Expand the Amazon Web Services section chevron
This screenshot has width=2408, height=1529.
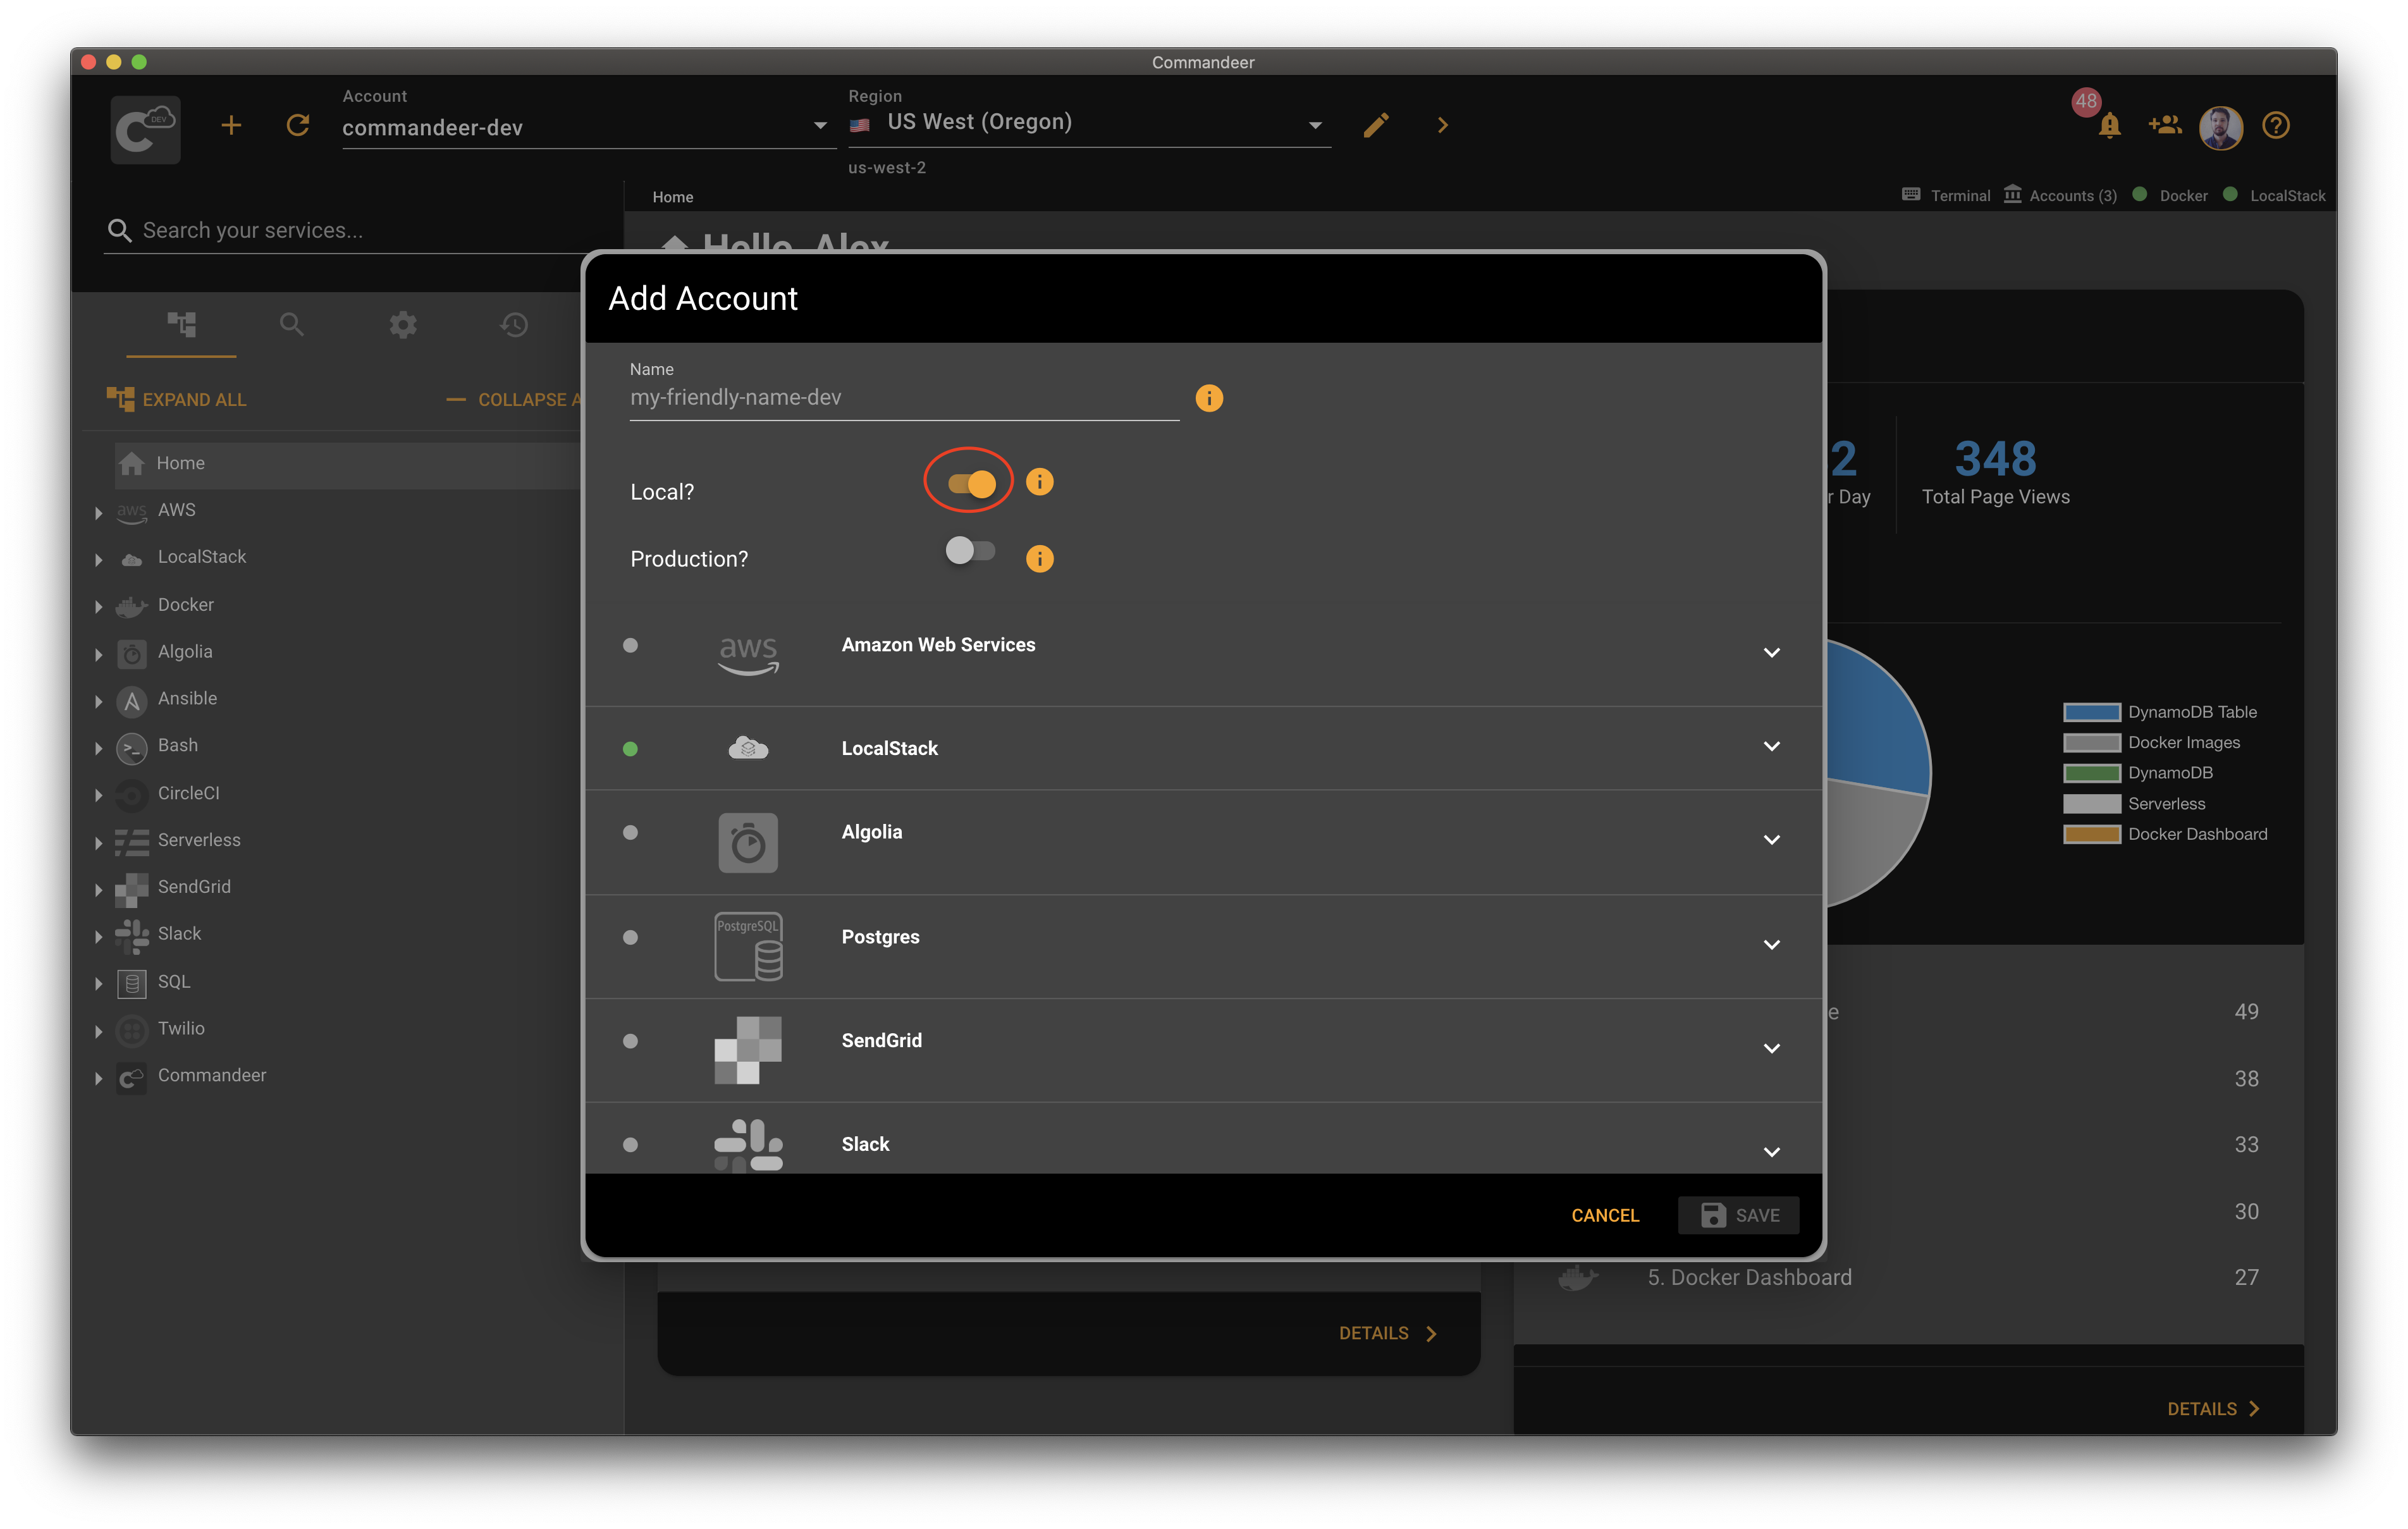click(x=1771, y=653)
